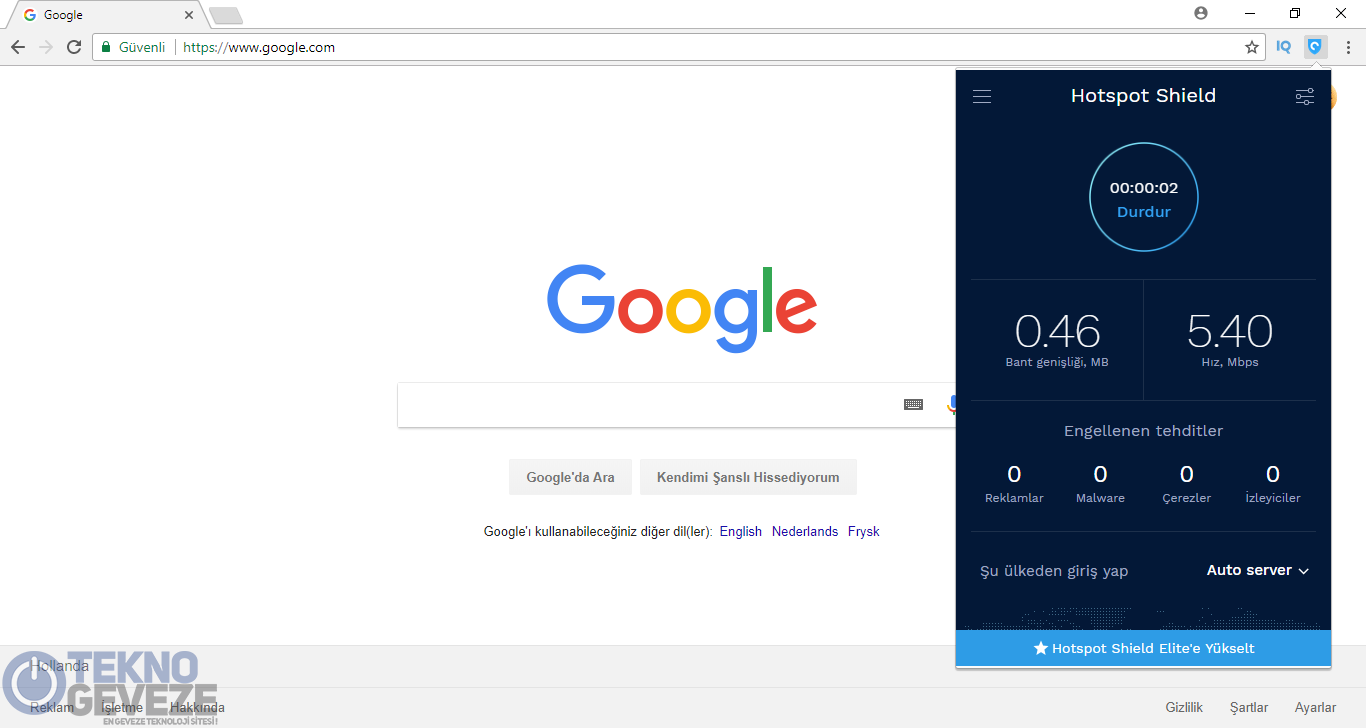
Task: Switch Google language to Frysk
Action: click(x=863, y=531)
